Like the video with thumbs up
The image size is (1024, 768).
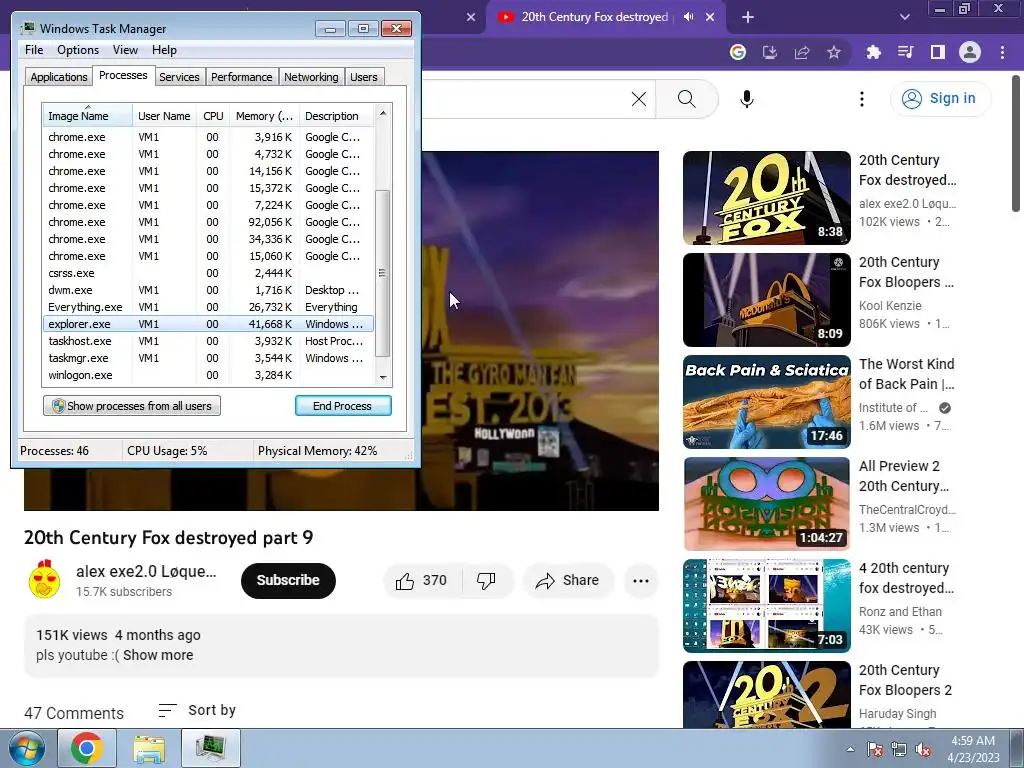(421, 581)
